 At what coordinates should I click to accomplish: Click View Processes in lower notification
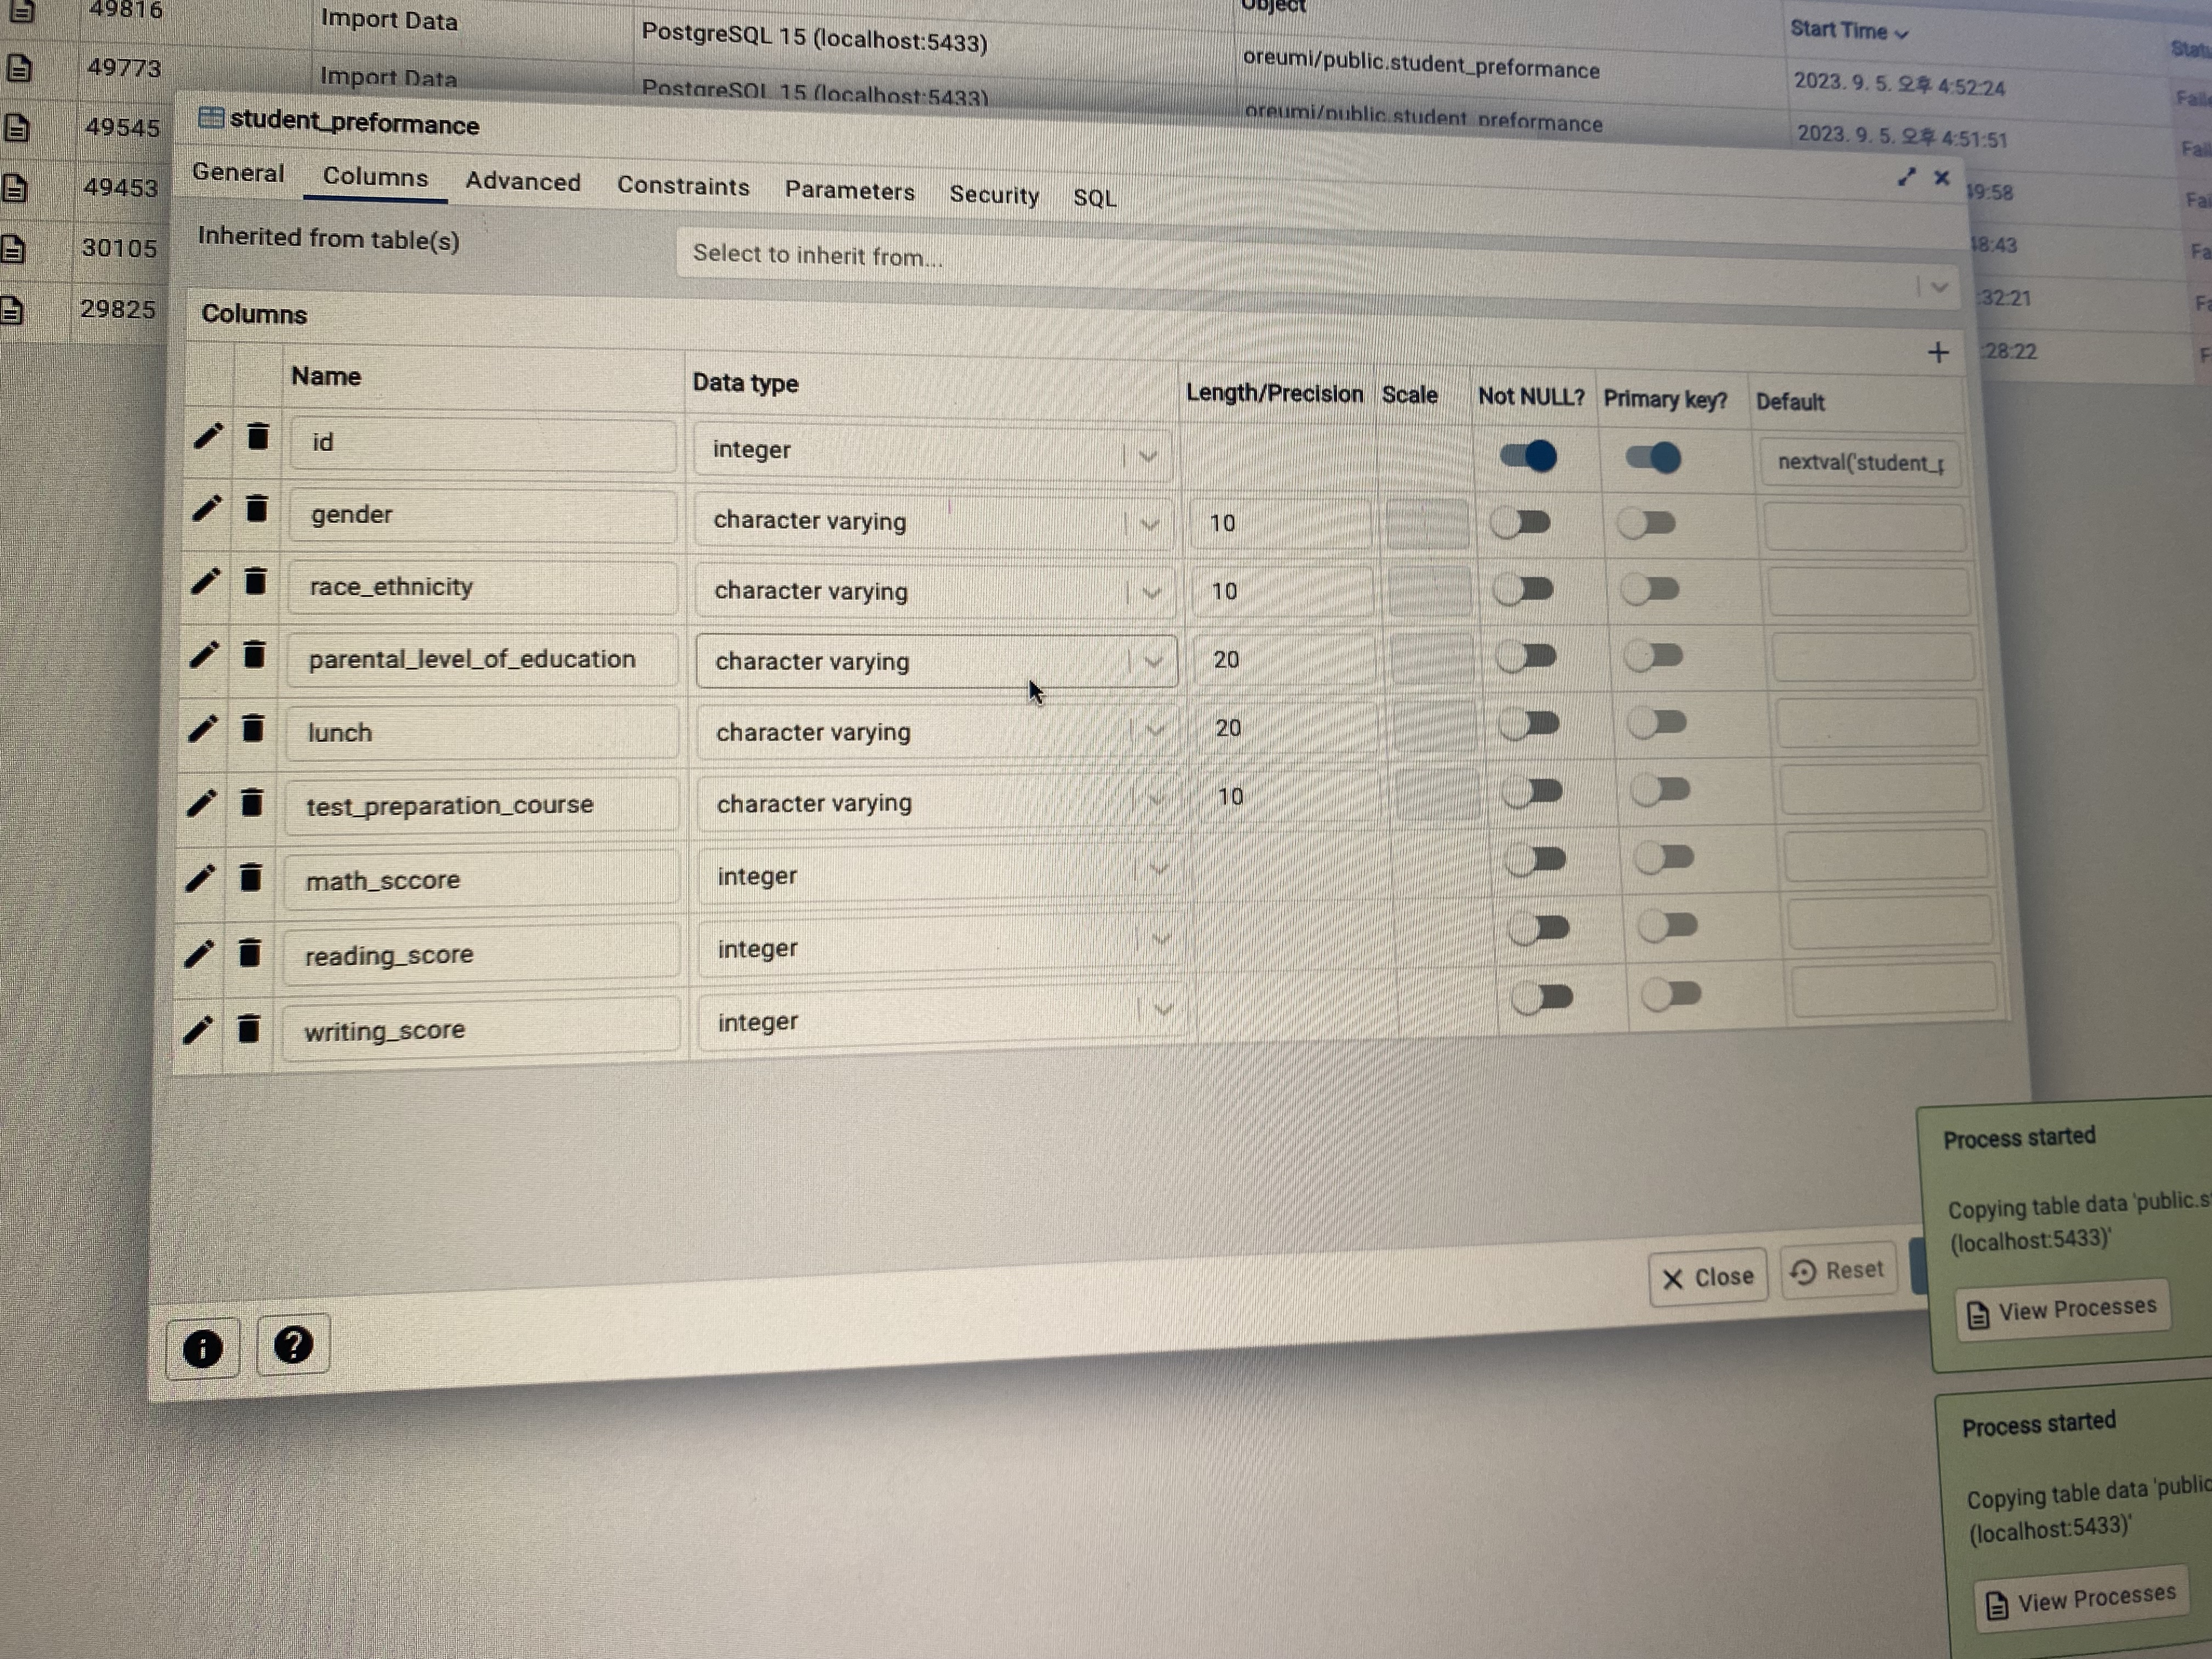[x=2082, y=1598]
